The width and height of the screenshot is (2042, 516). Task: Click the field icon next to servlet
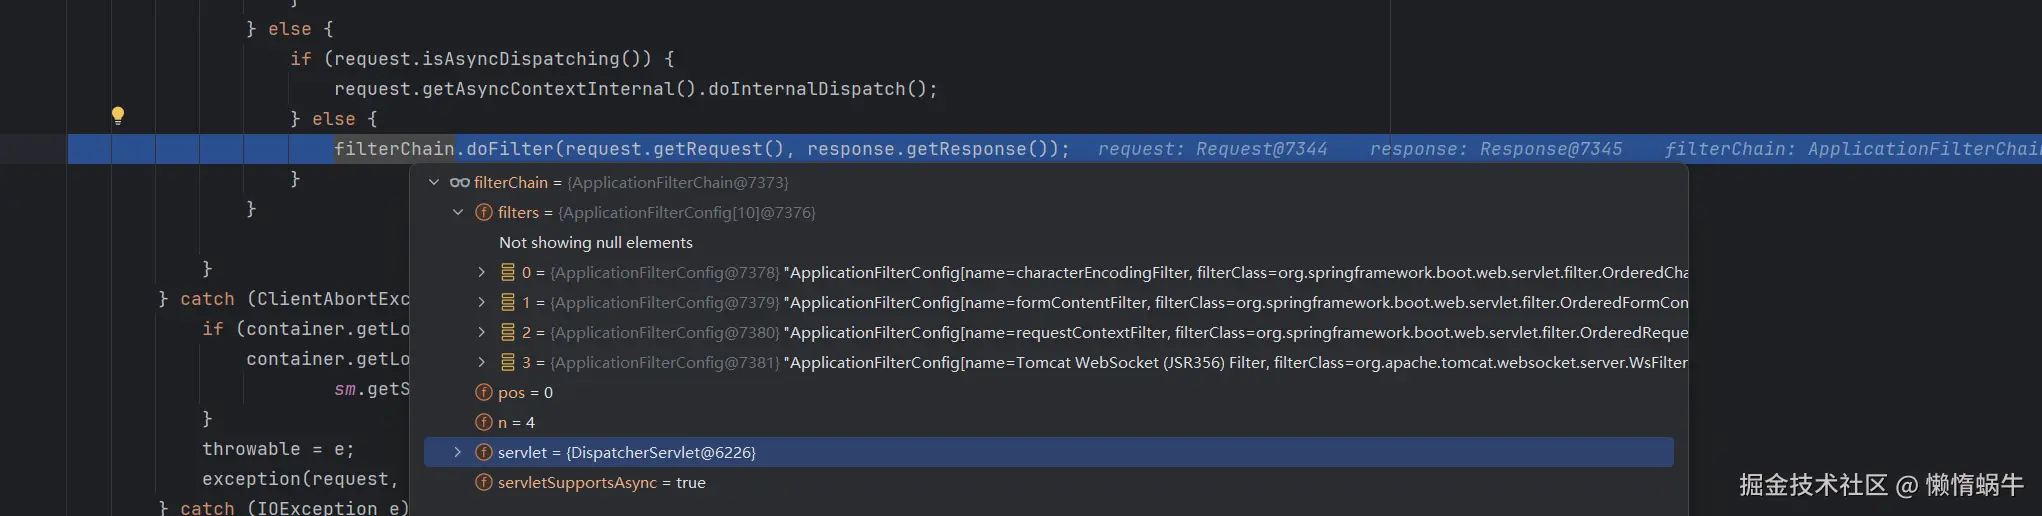(484, 453)
